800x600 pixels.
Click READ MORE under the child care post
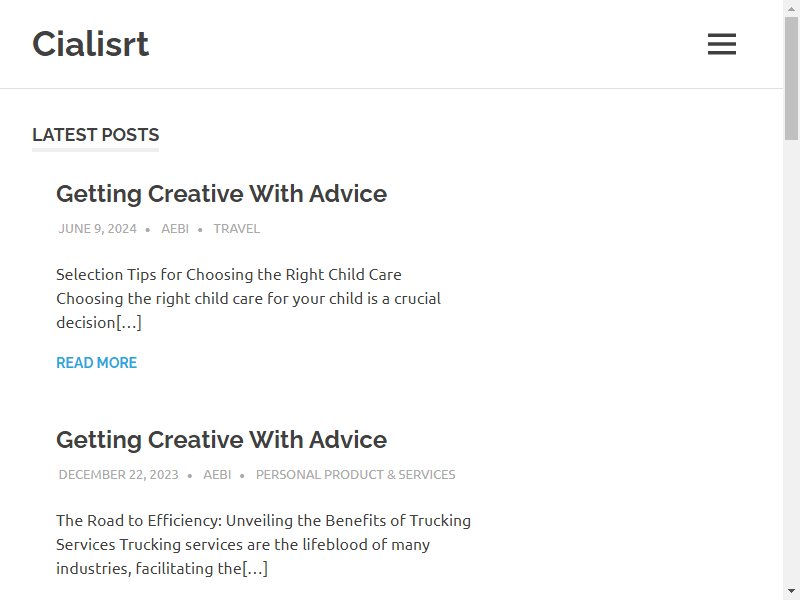click(96, 363)
